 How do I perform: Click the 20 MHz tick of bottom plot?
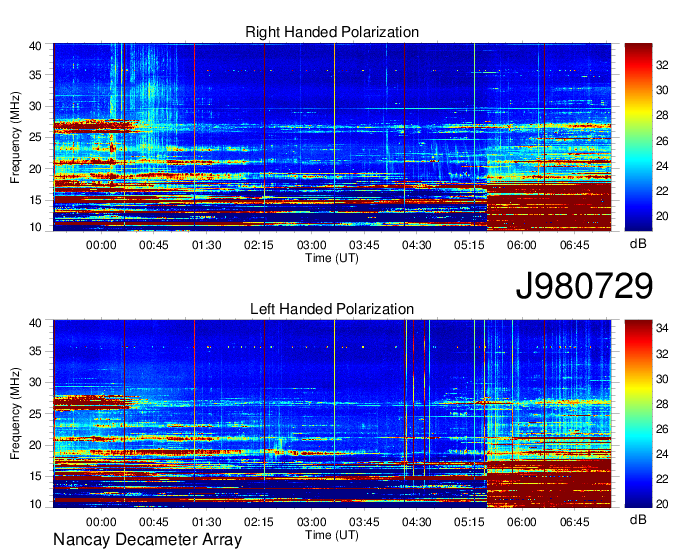[x=35, y=445]
